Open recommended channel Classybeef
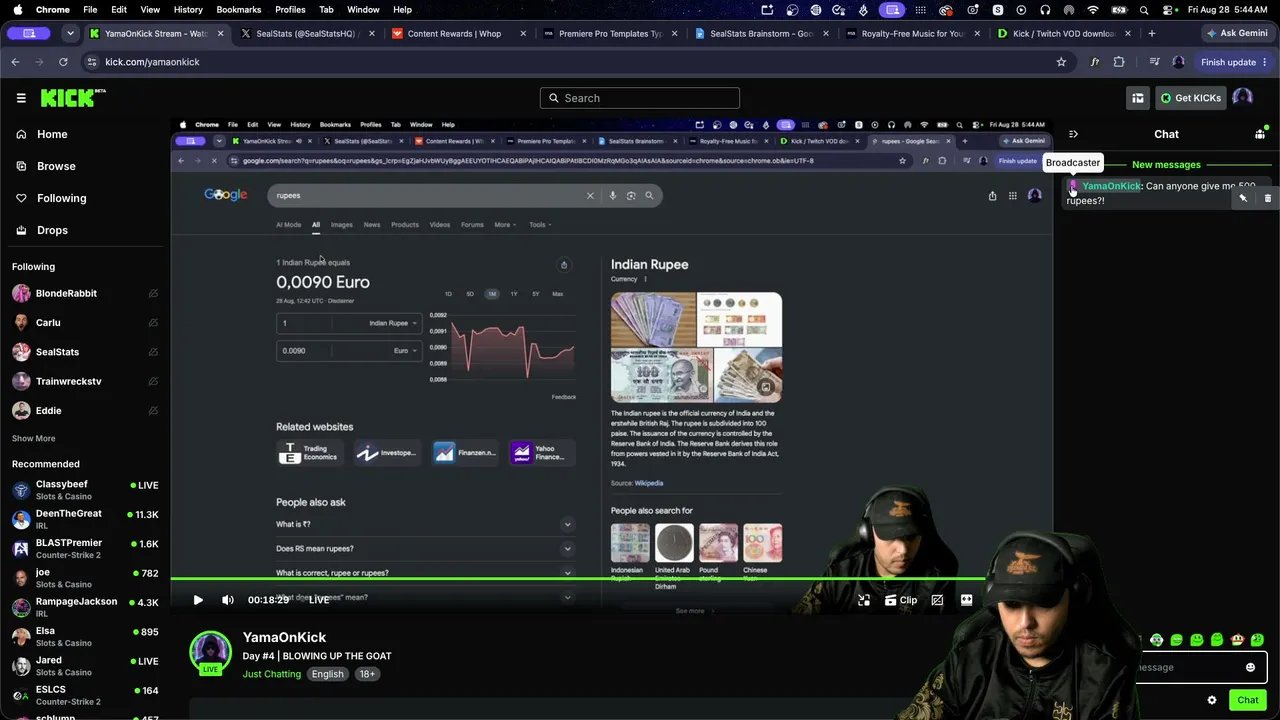 pyautogui.click(x=85, y=490)
